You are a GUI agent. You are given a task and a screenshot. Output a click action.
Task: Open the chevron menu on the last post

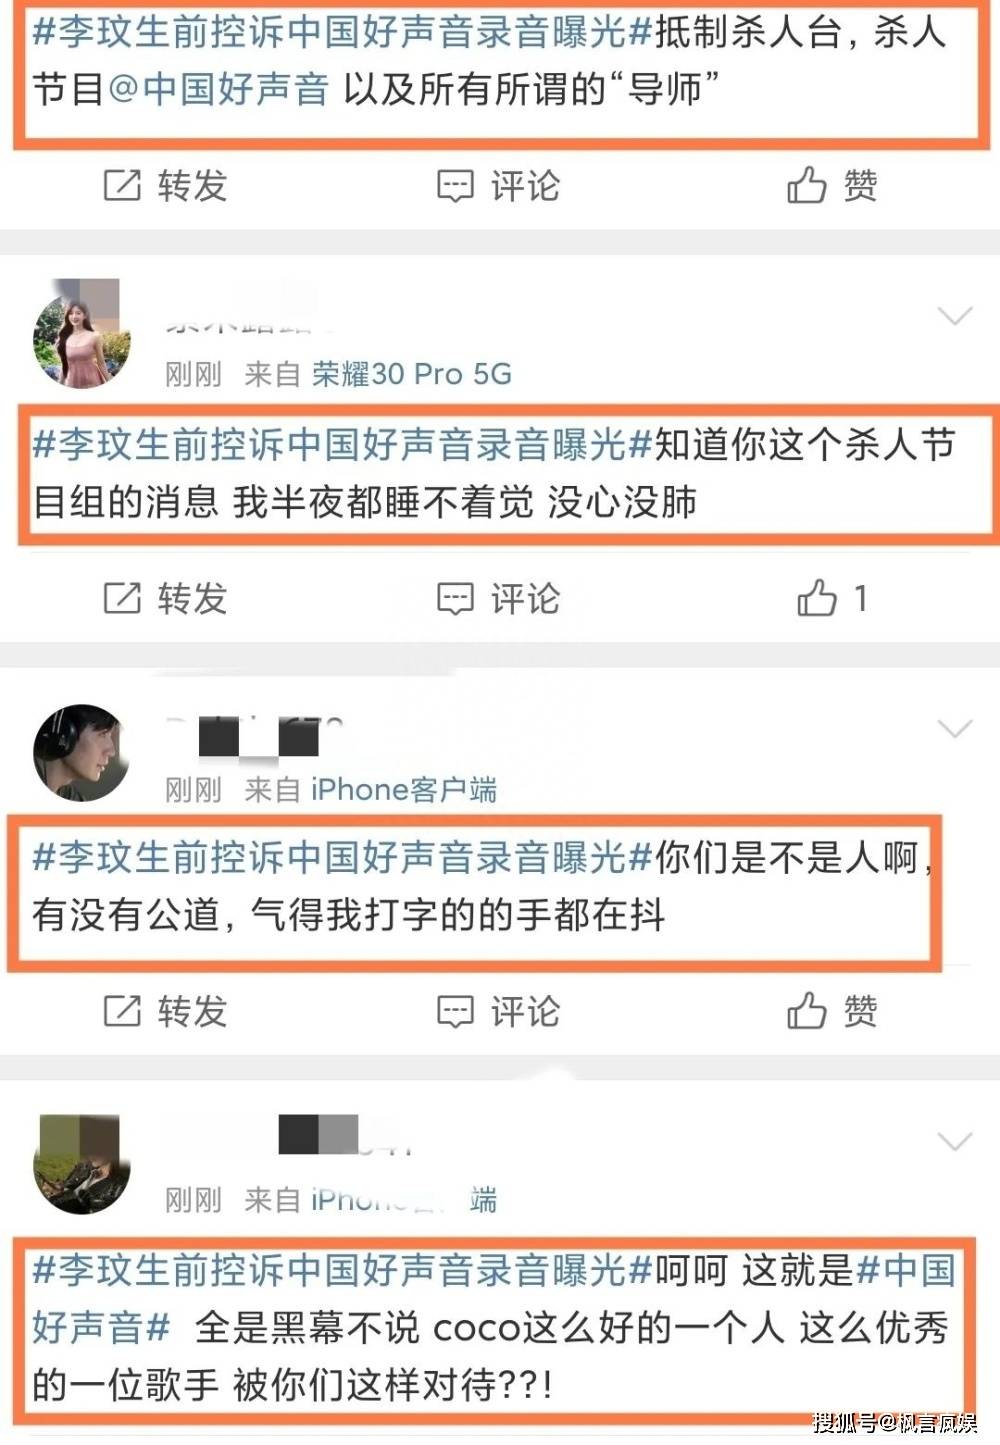click(x=955, y=1142)
